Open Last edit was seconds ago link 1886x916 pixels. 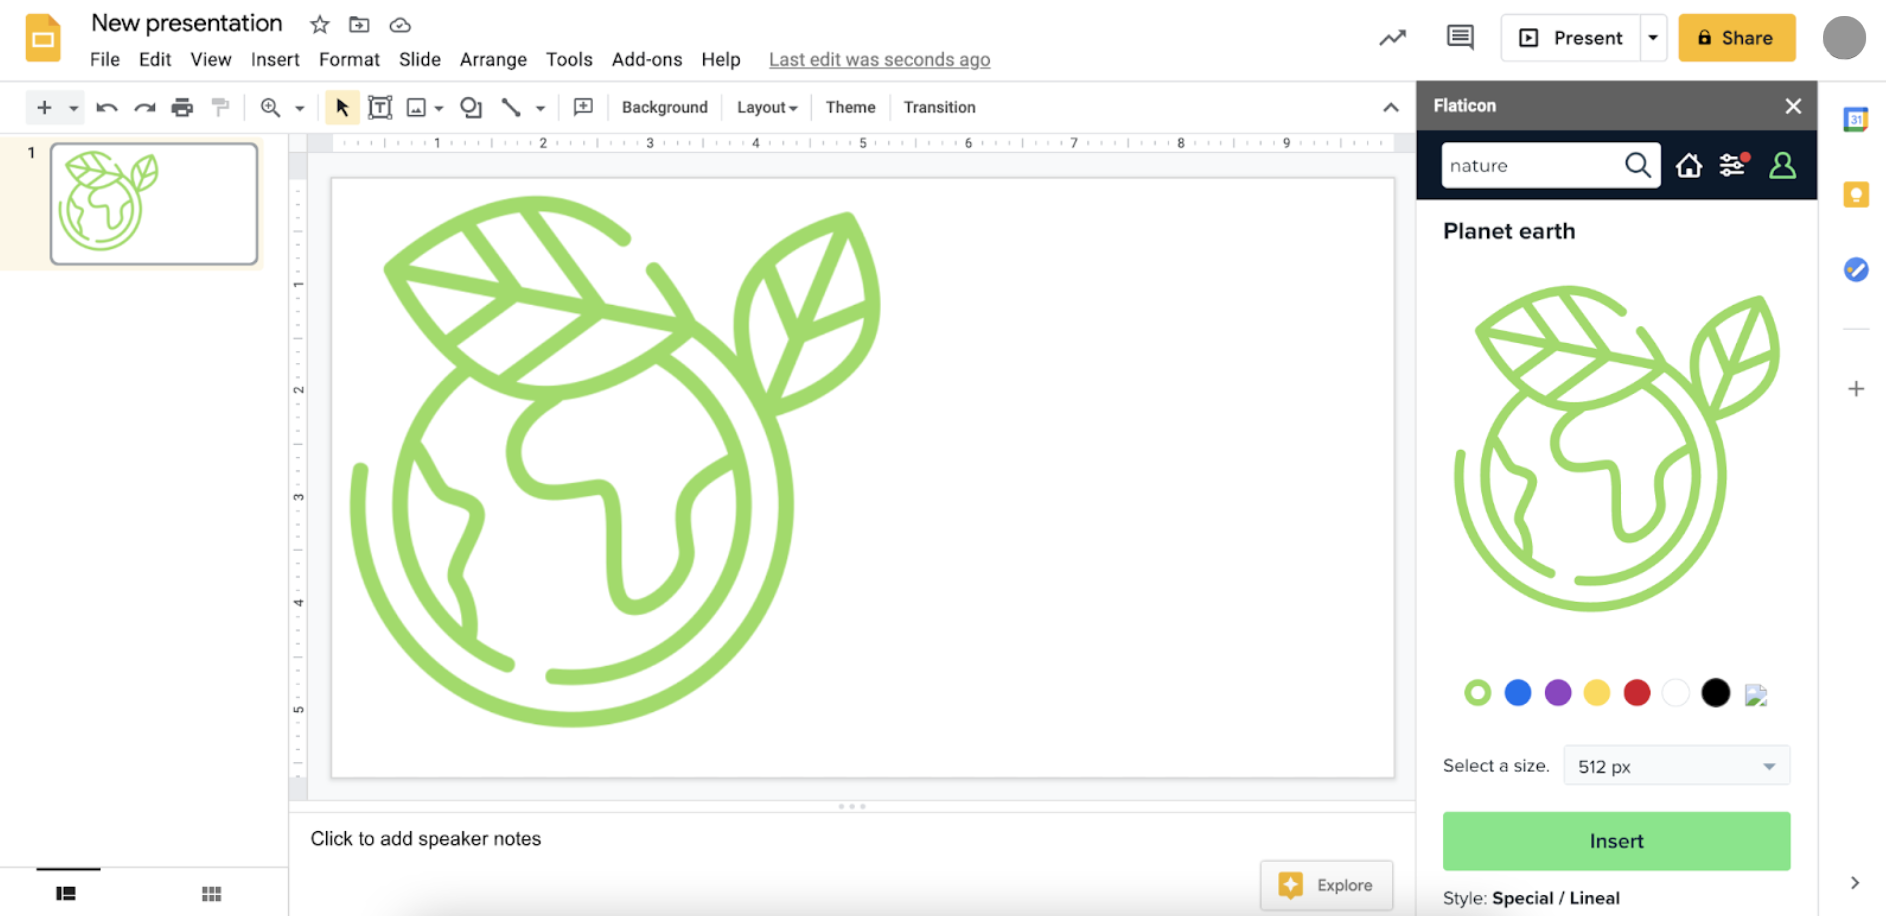tap(879, 59)
